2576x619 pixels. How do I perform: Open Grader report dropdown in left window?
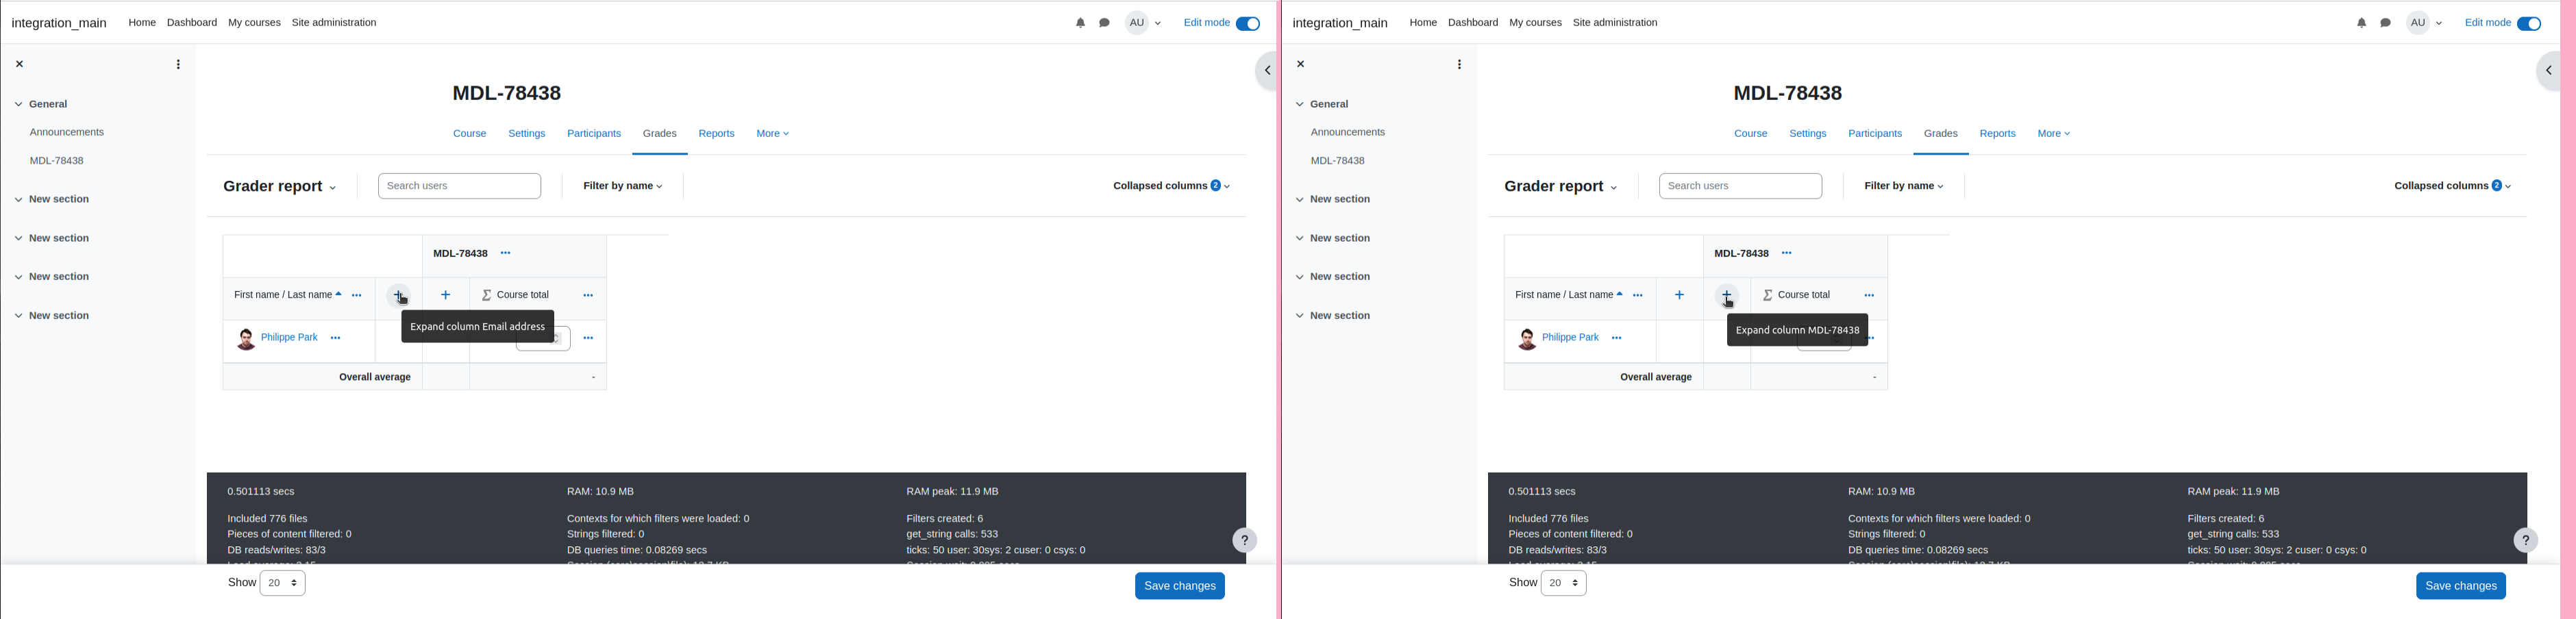[279, 186]
